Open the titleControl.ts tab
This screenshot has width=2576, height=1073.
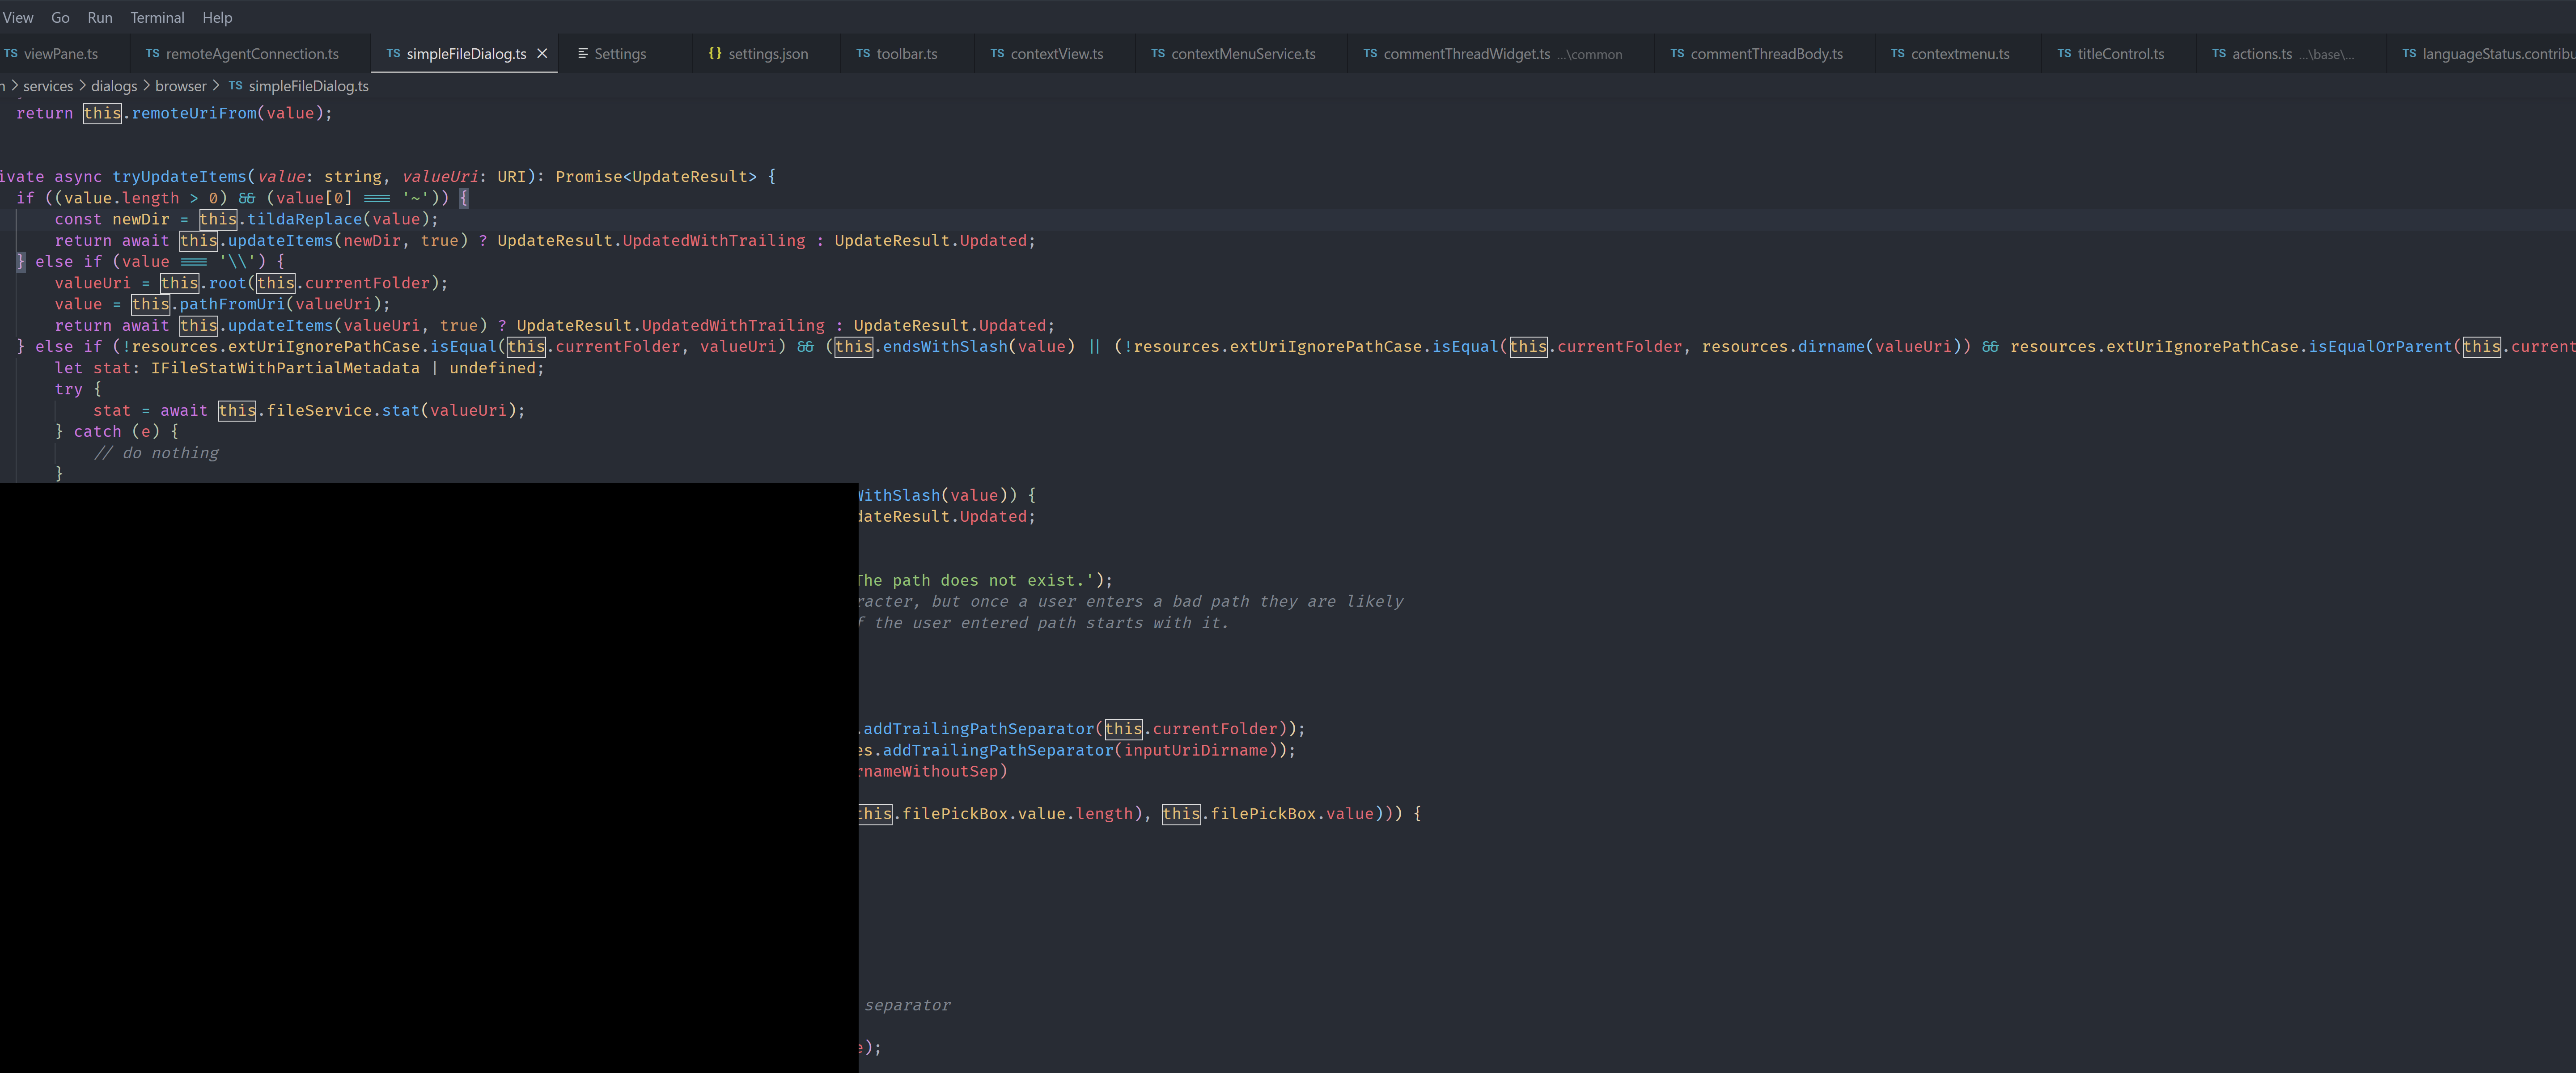[2120, 54]
